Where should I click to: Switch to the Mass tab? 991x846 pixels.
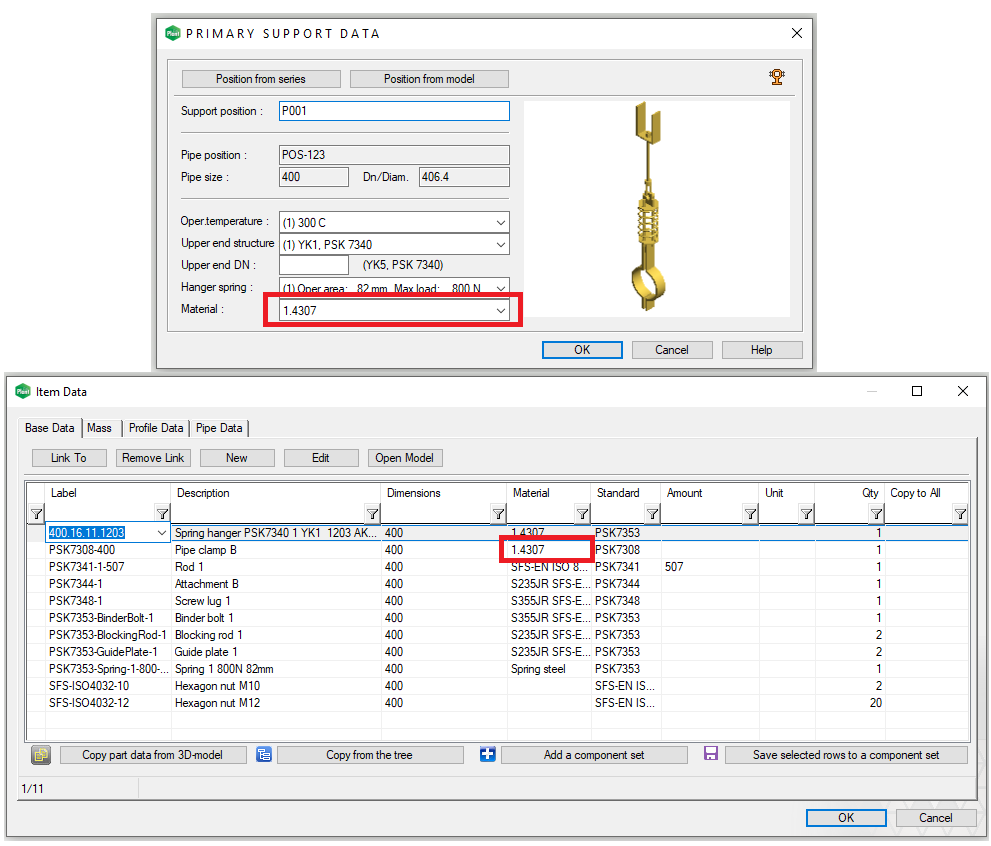click(100, 428)
